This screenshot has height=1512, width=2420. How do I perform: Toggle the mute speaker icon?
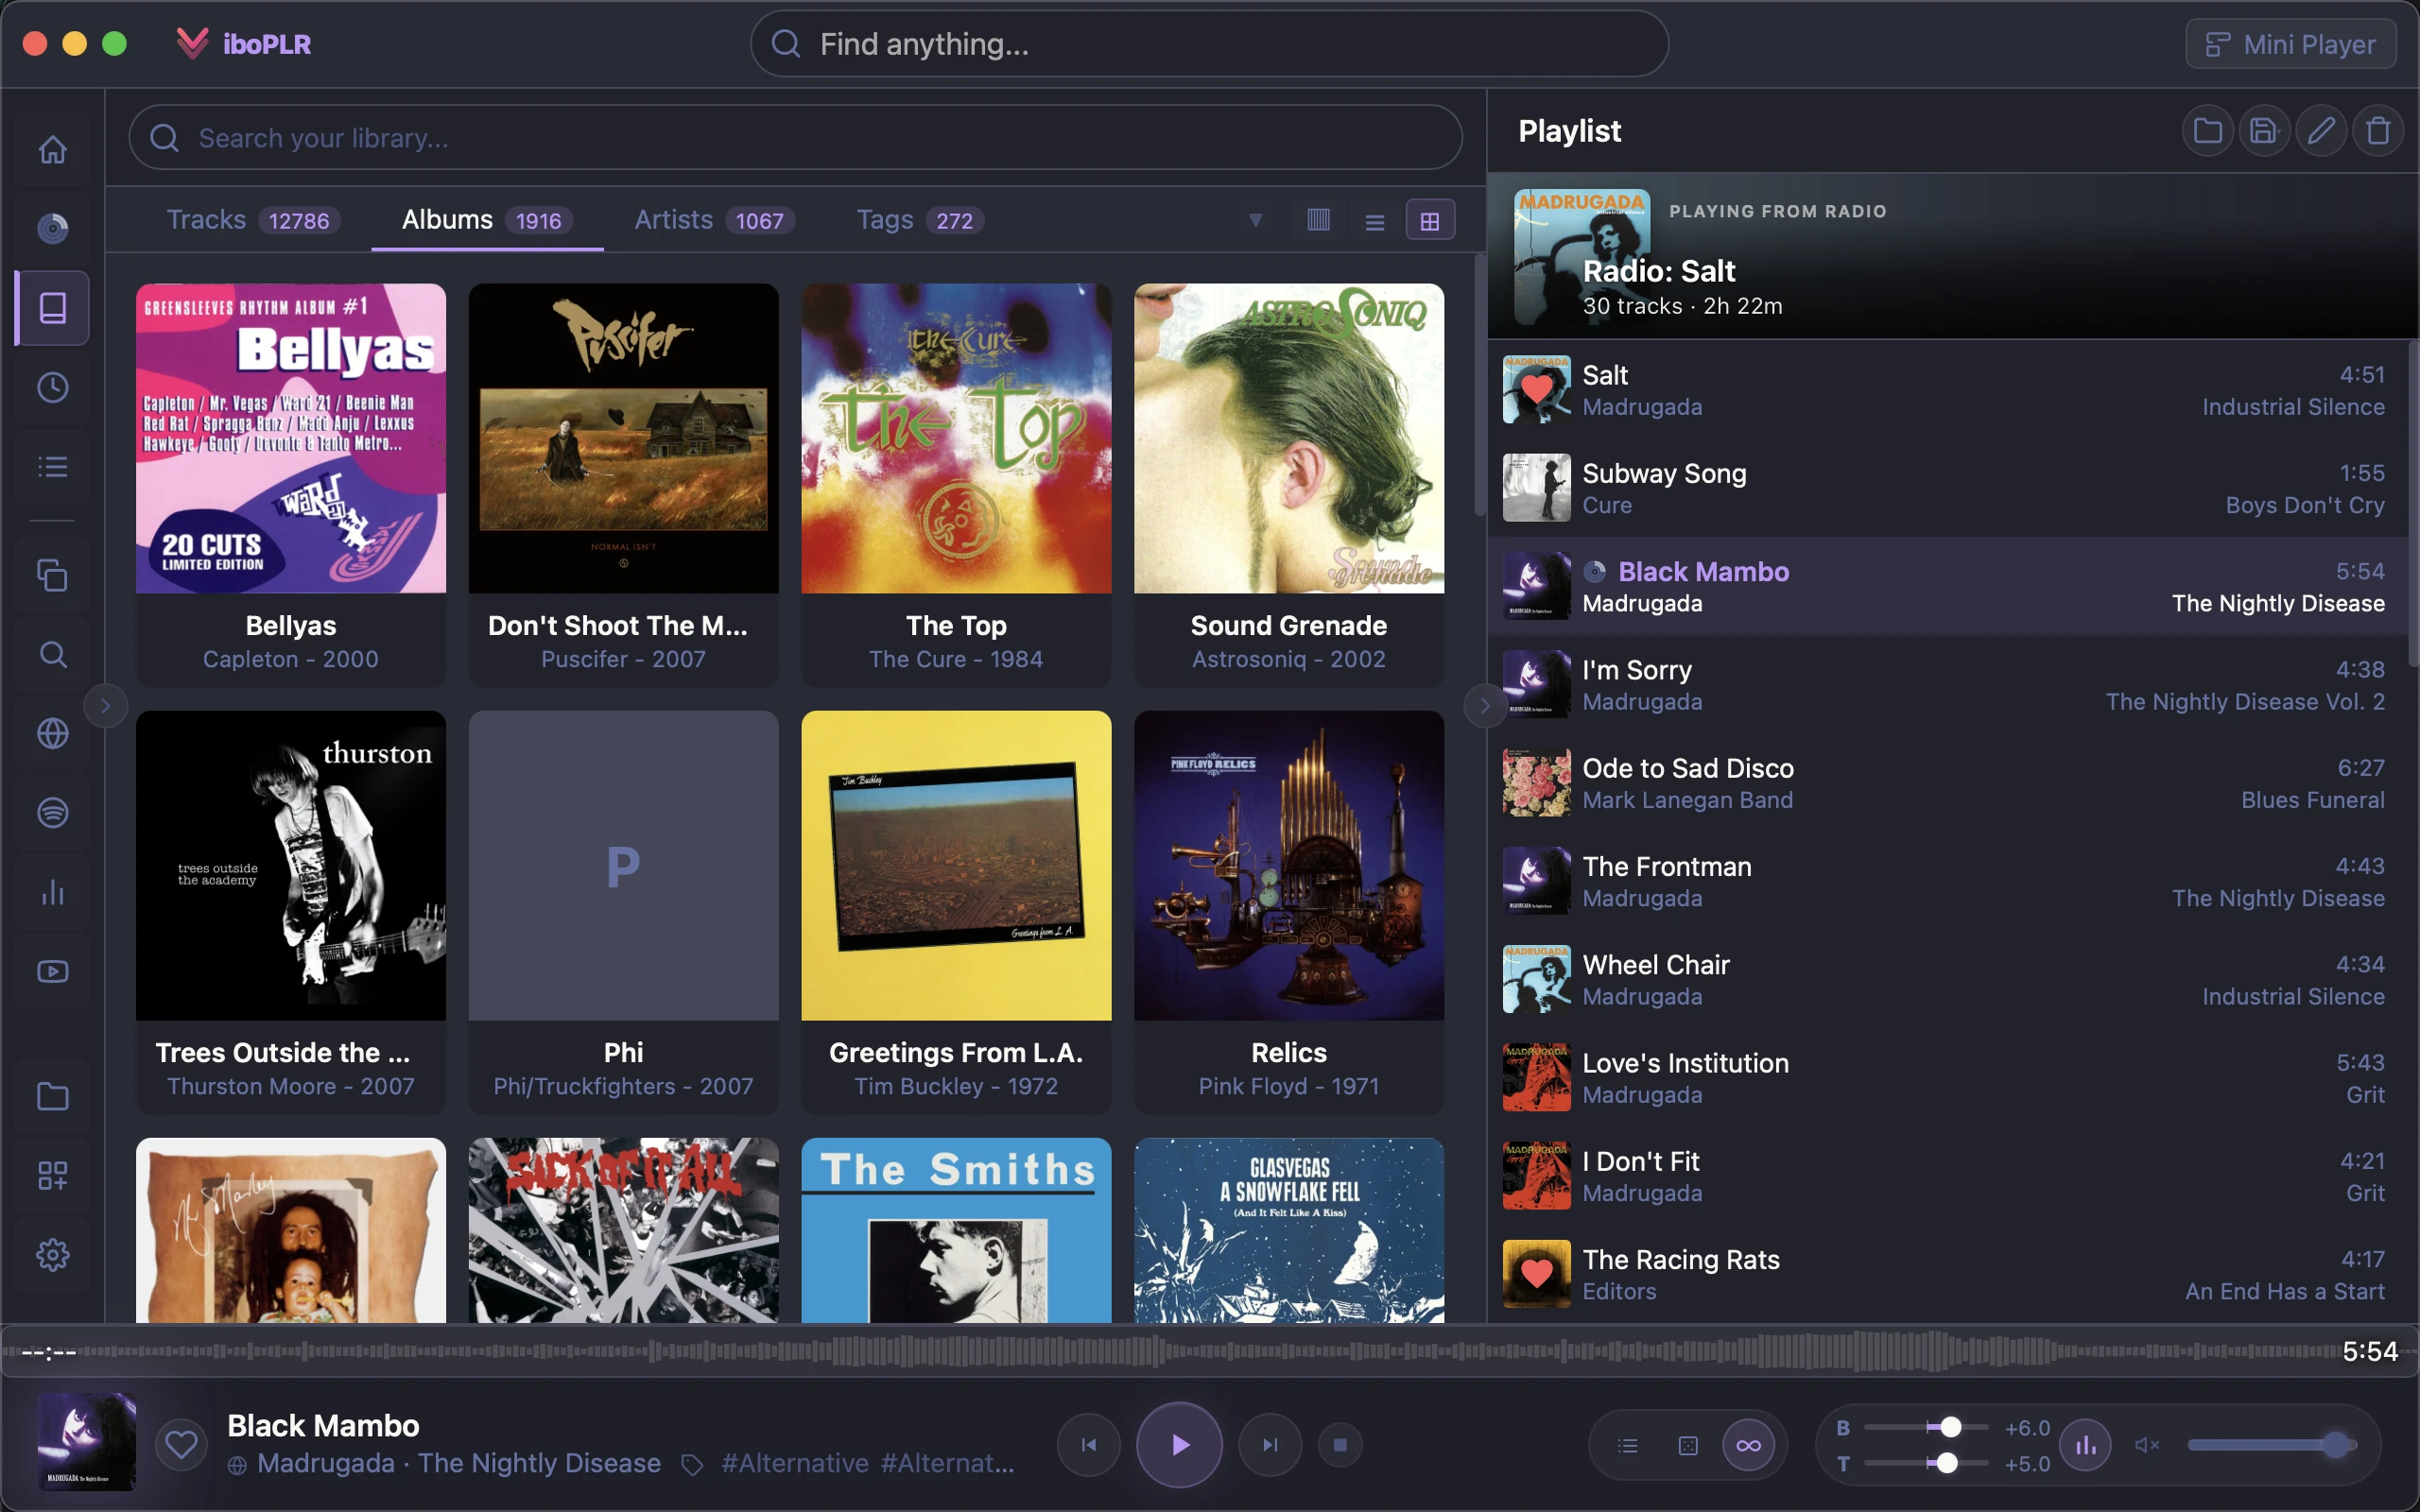(x=2146, y=1445)
